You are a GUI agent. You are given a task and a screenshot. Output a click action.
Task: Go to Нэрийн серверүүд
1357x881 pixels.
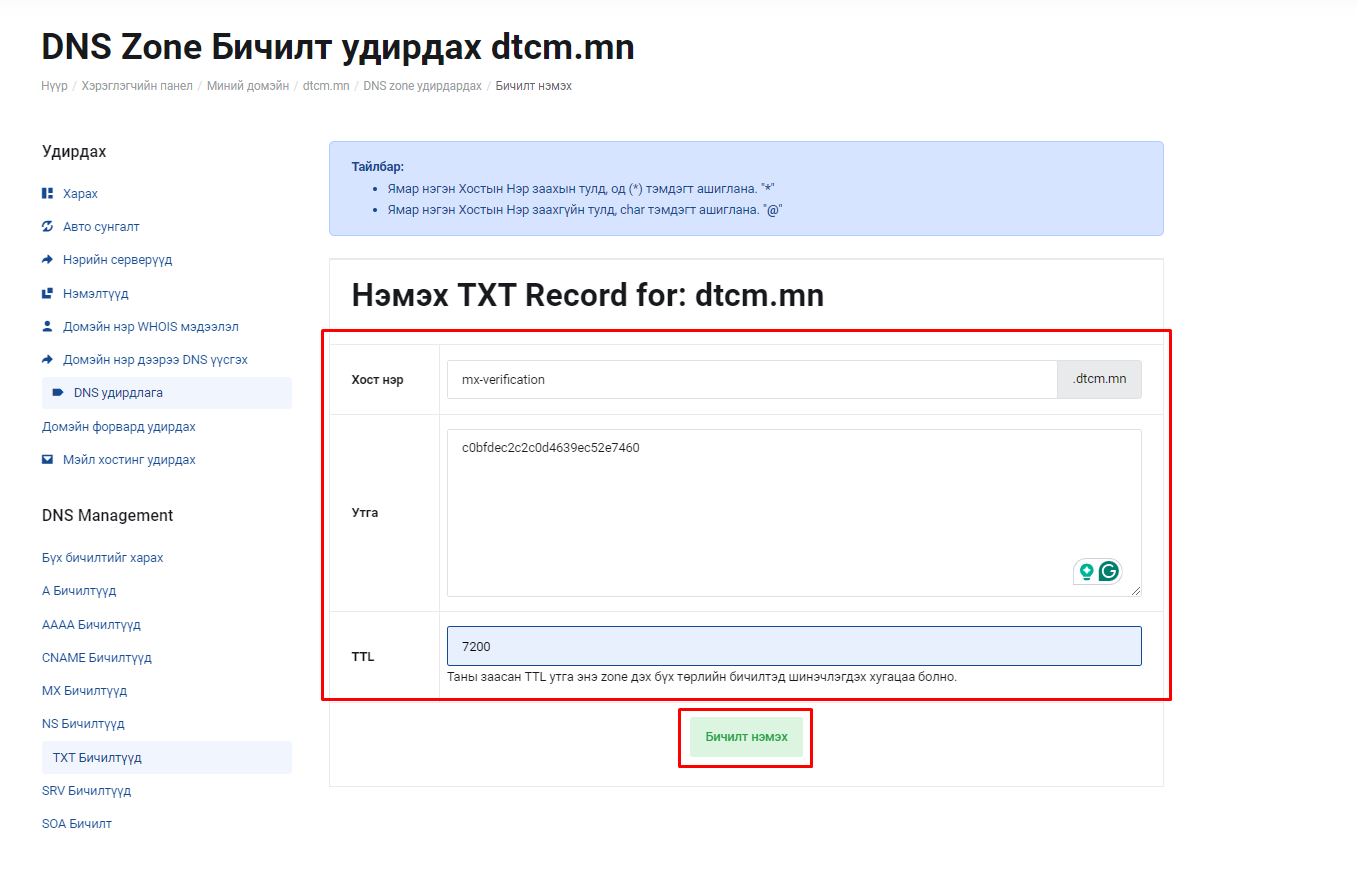click(118, 259)
